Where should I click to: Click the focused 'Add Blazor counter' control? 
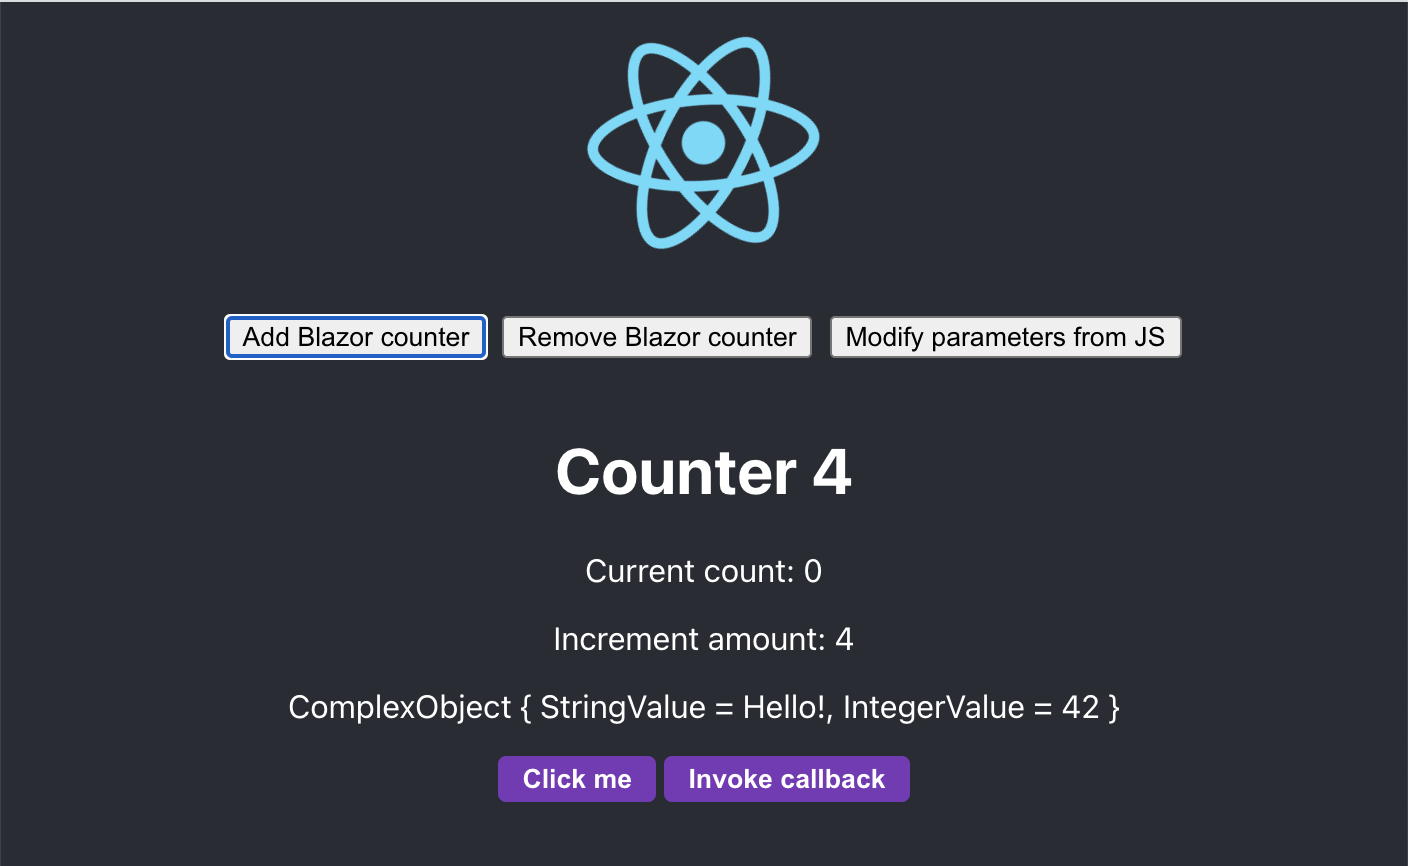click(x=355, y=337)
